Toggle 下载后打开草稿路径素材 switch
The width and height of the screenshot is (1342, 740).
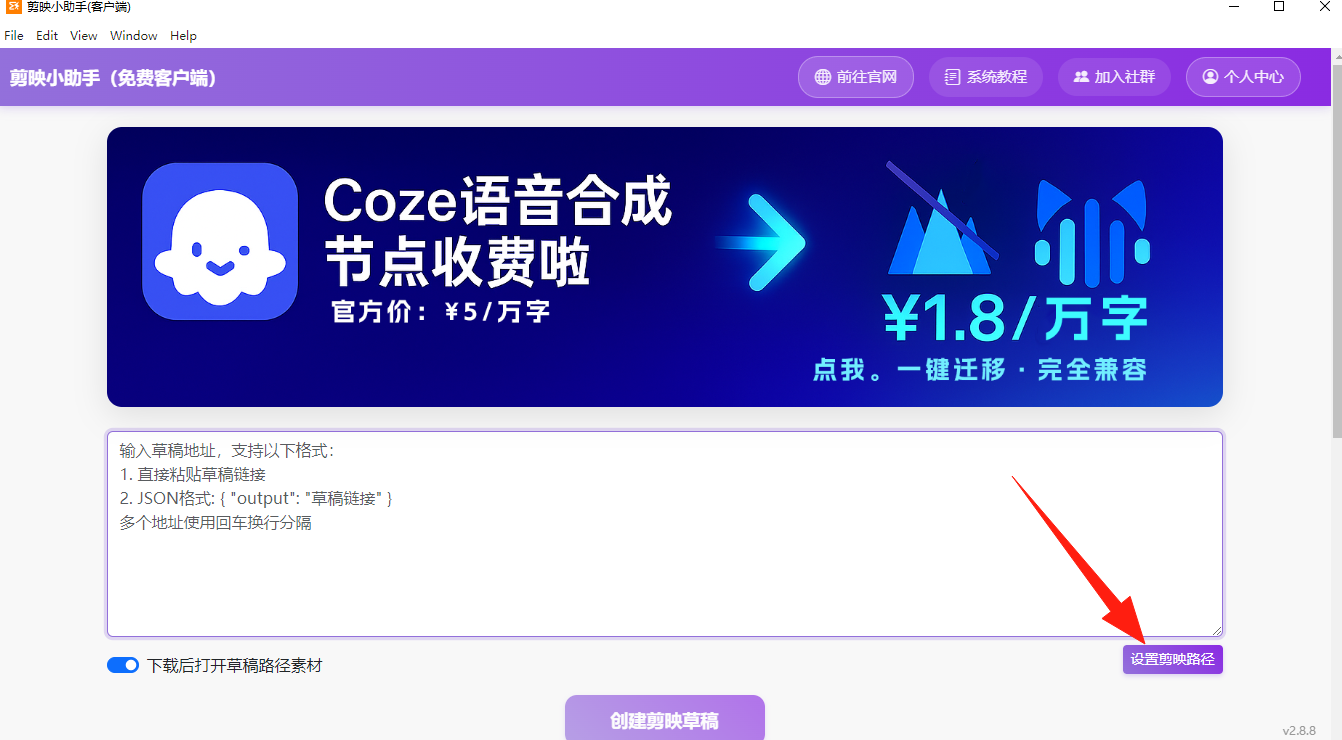123,665
